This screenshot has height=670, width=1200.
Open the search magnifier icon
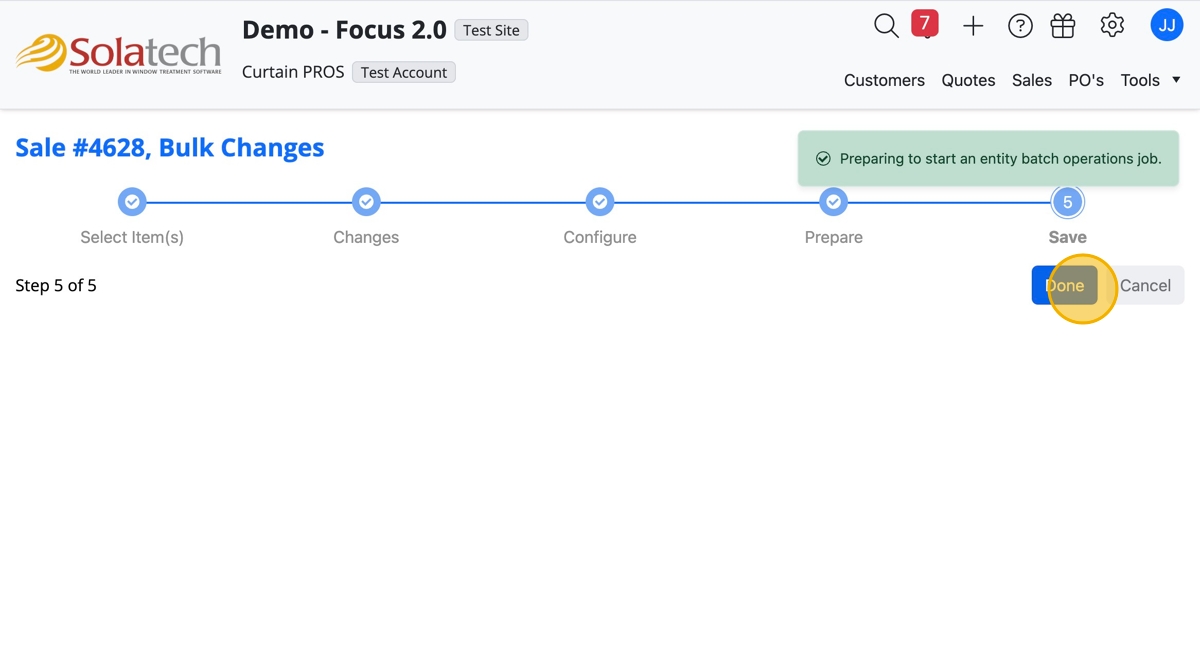pos(886,26)
